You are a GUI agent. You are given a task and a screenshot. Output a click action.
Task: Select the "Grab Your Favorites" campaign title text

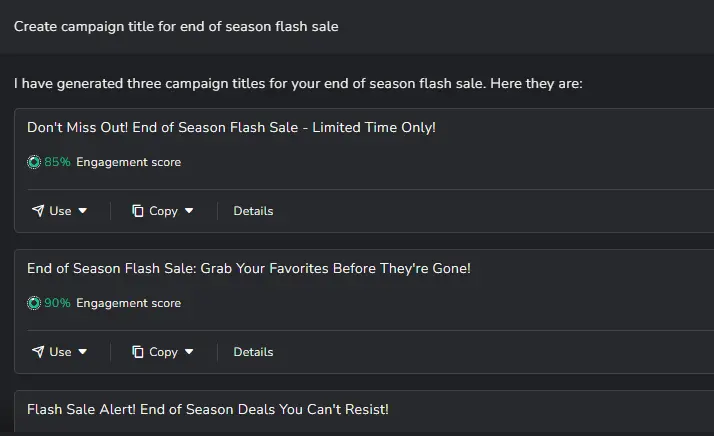tap(249, 268)
